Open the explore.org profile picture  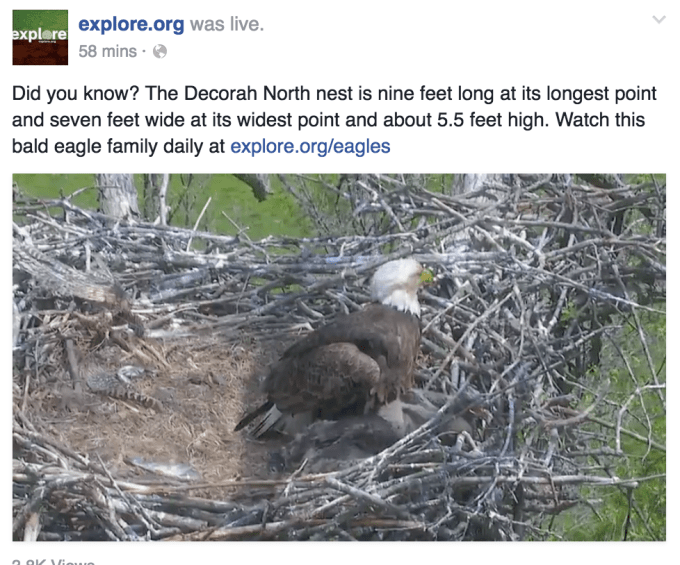tap(40, 37)
